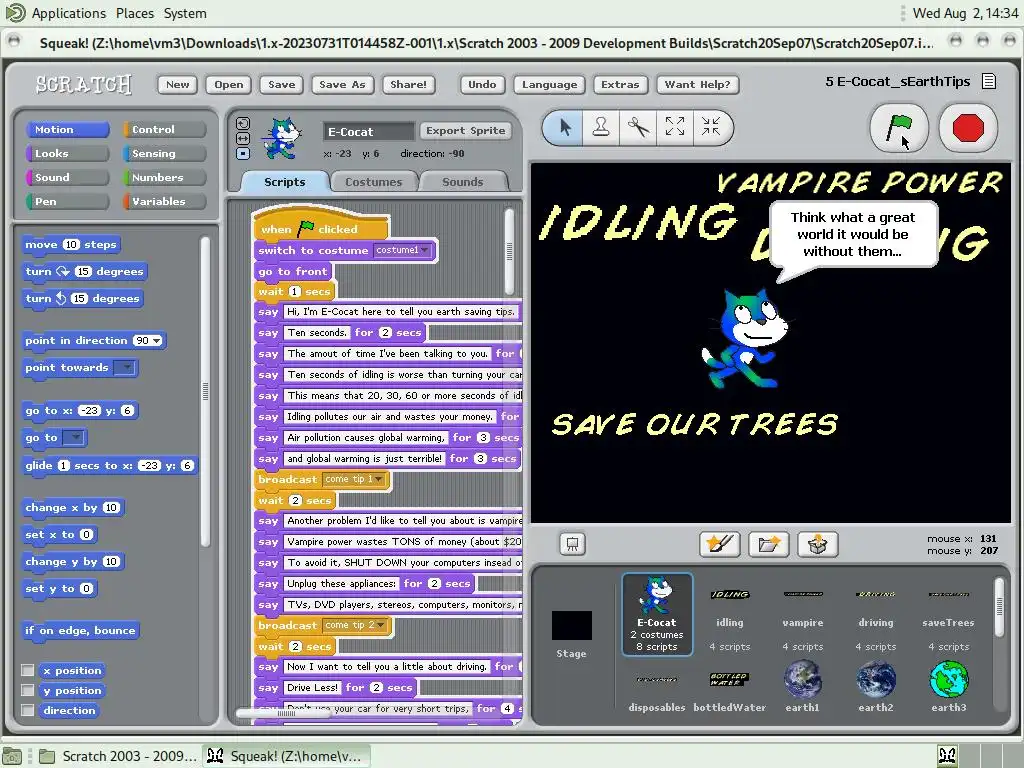Click the blocks palette vertical scrollbar
Image resolution: width=1024 pixels, height=768 pixels.
[206, 391]
